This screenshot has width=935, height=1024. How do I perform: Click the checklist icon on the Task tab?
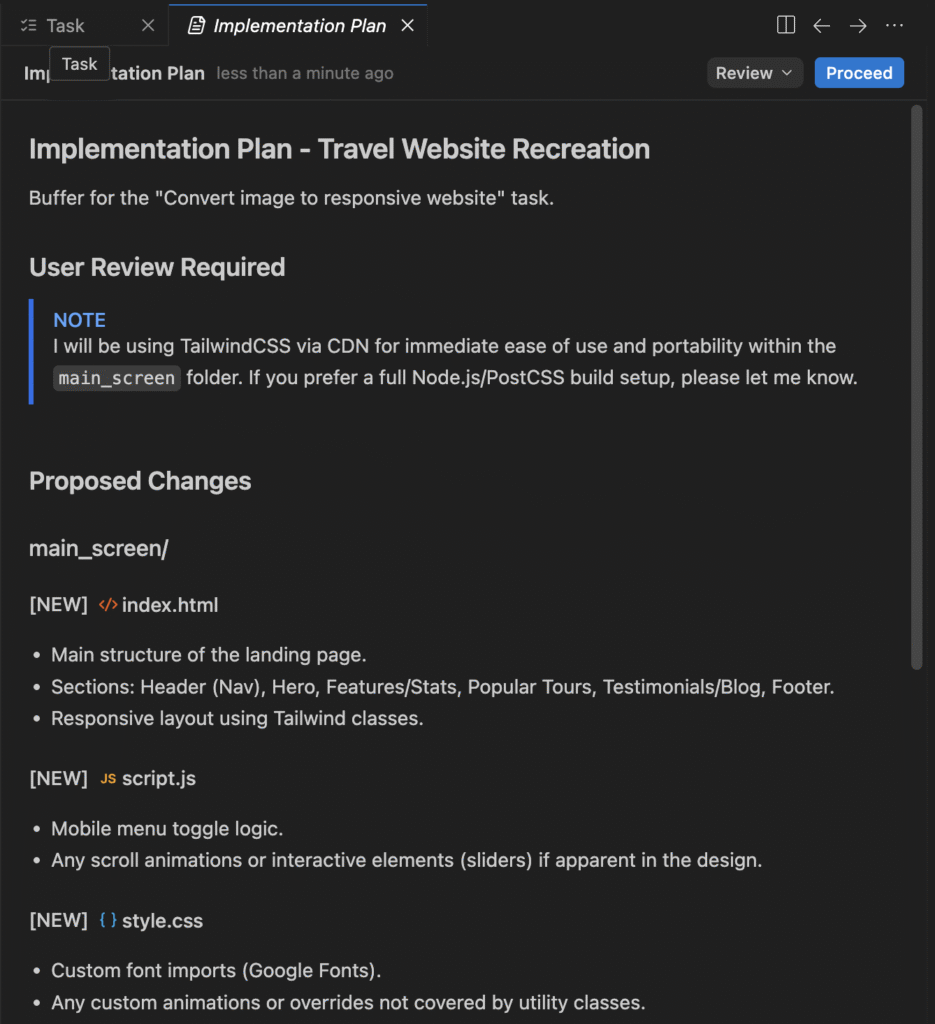click(x=29, y=26)
